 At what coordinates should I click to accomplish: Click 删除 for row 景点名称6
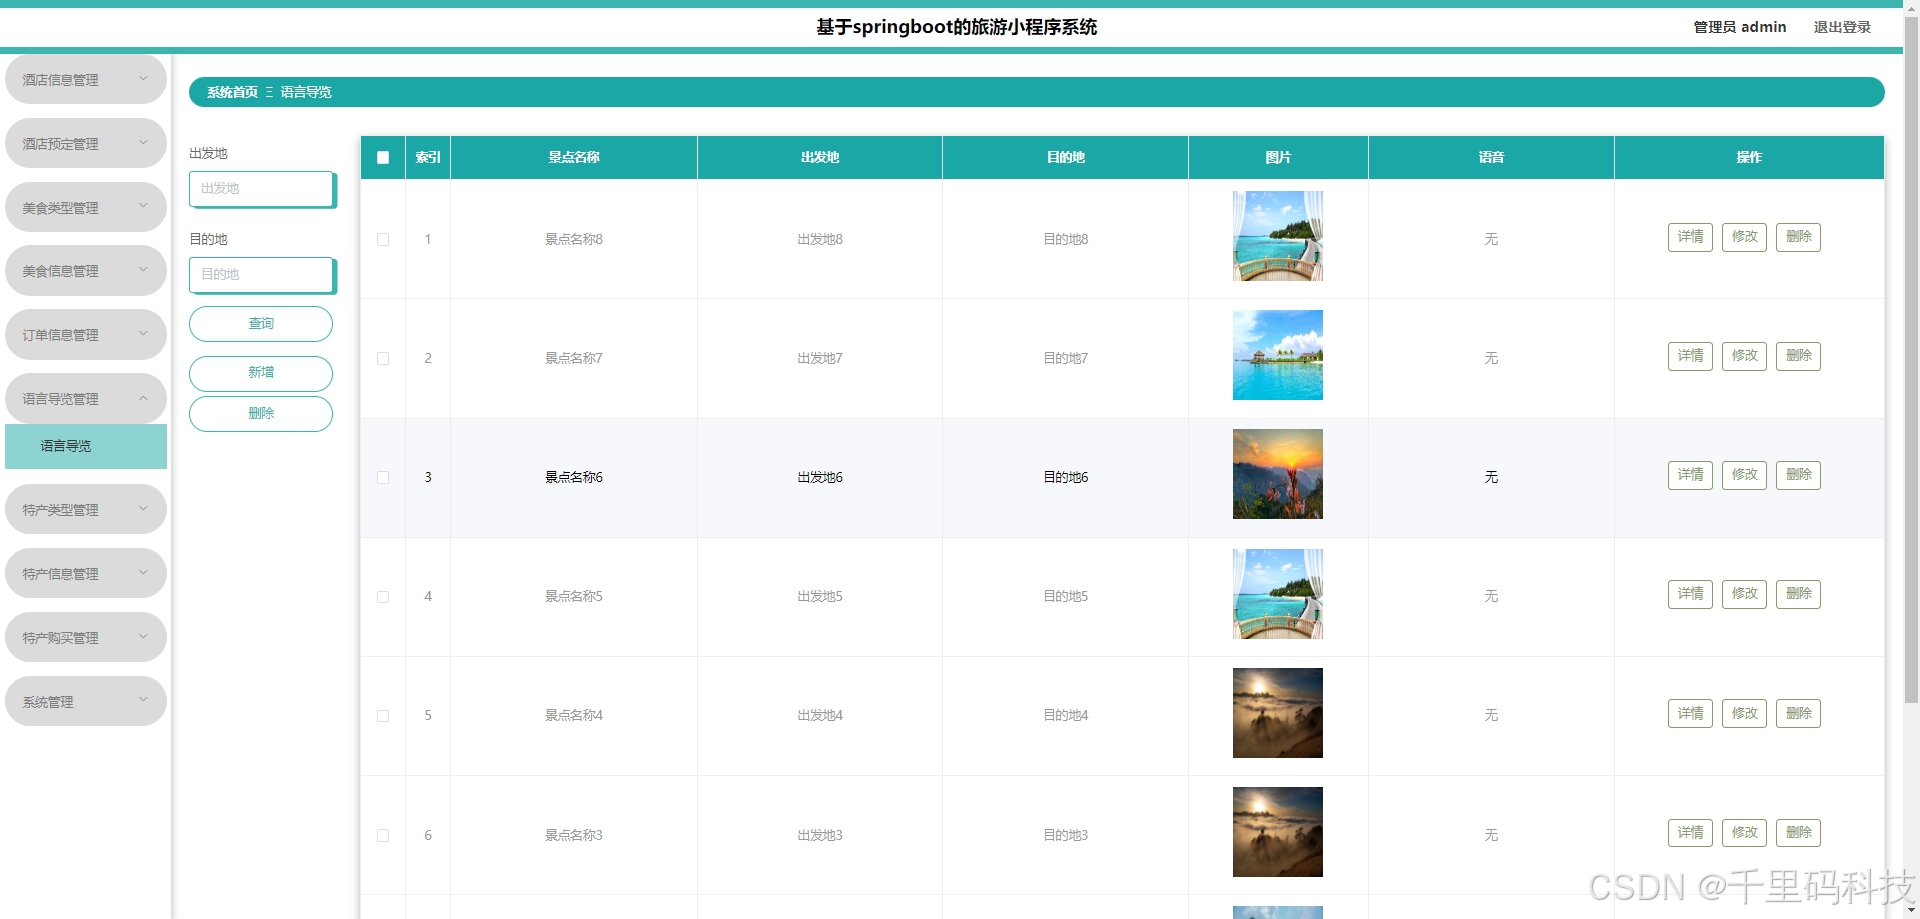pyautogui.click(x=1798, y=475)
